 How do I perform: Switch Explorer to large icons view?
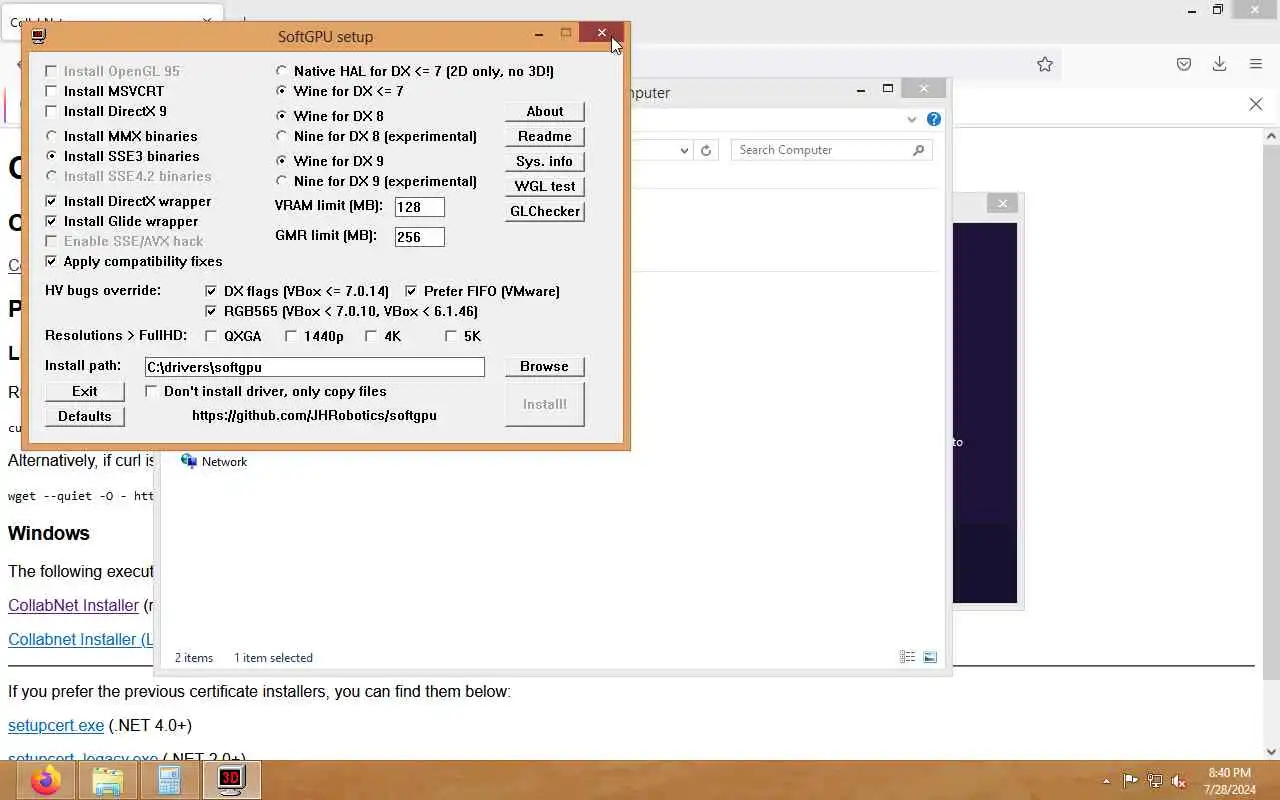[930, 657]
